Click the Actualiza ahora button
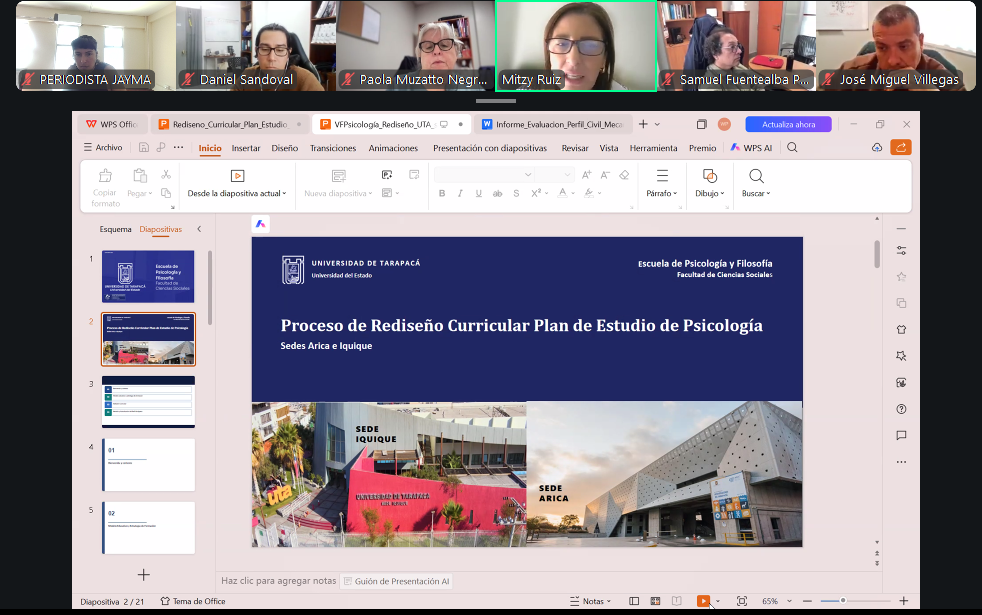This screenshot has width=982, height=615. coord(788,124)
